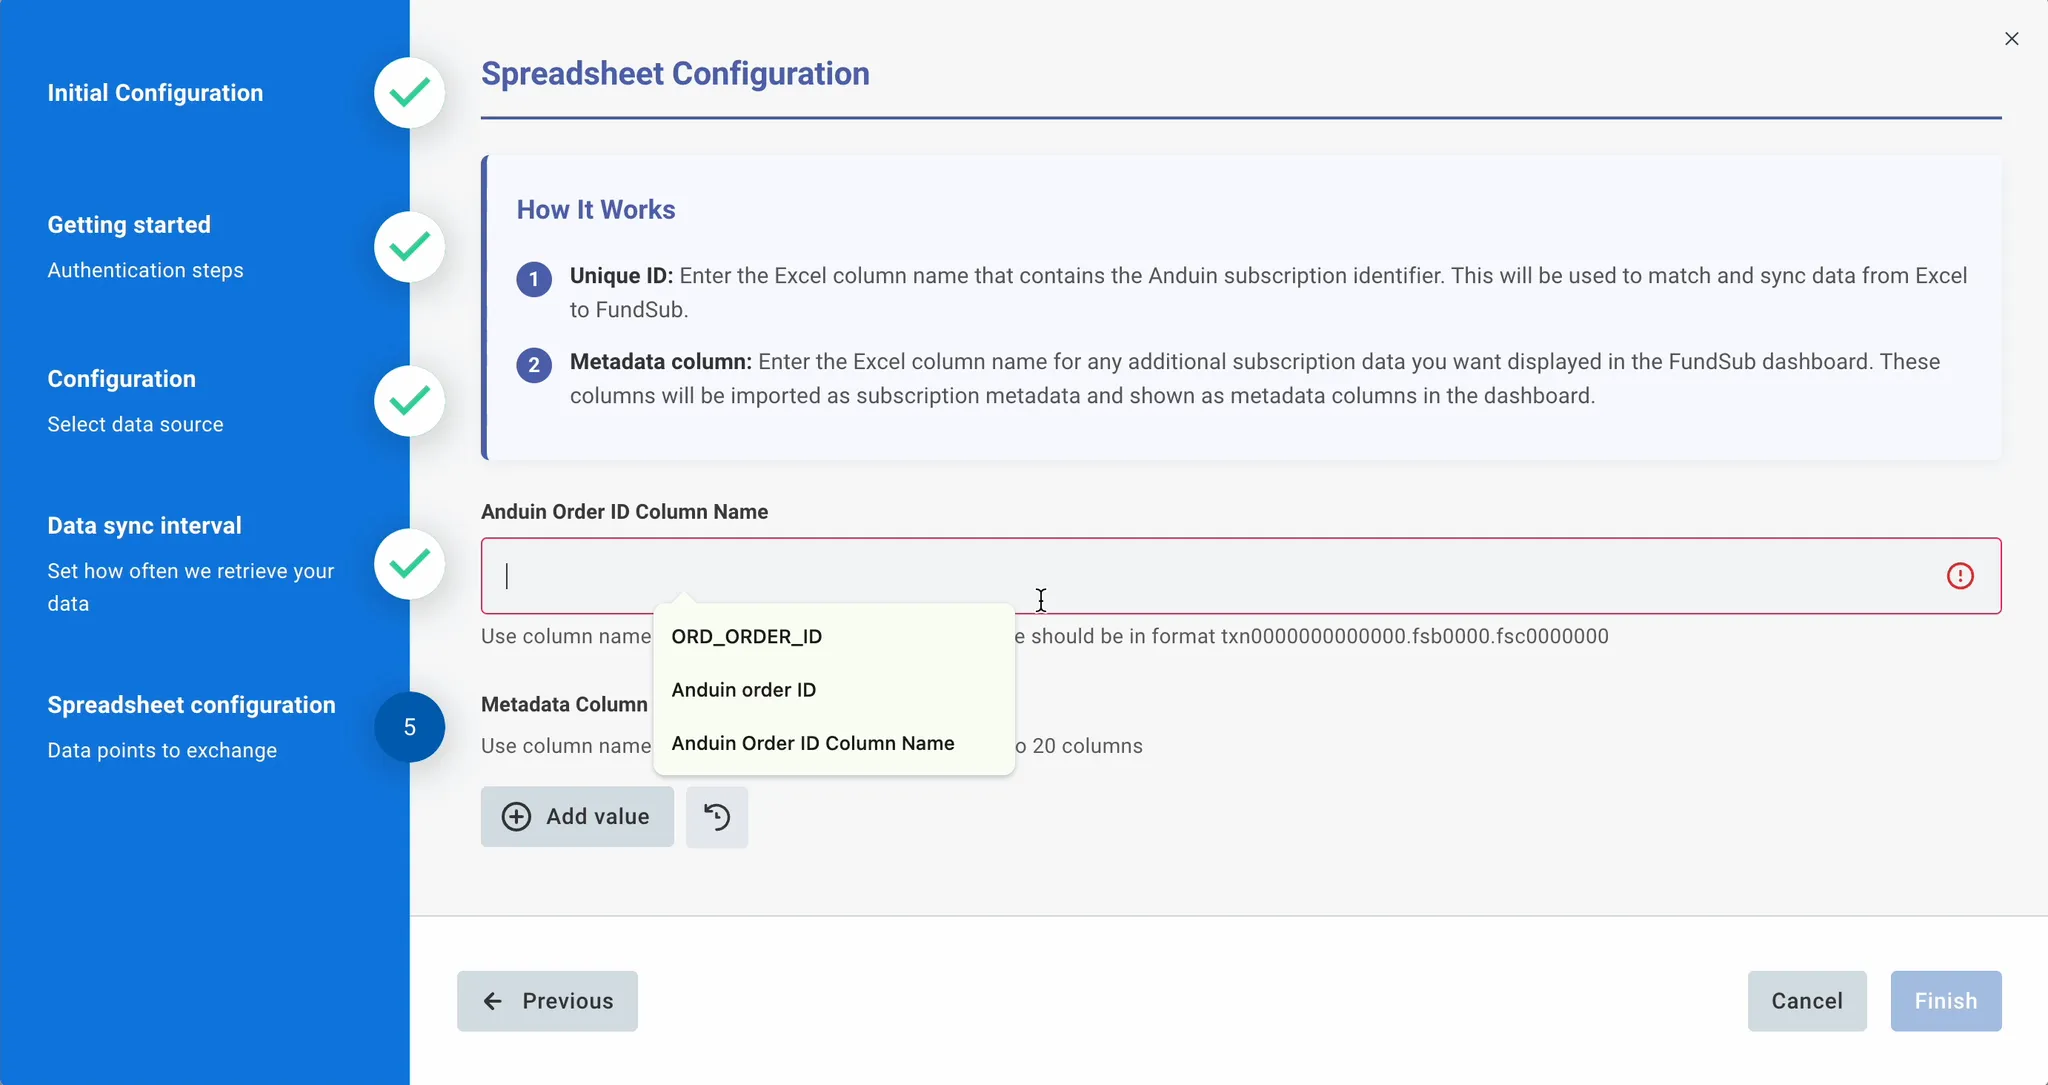
Task: Open Configuration select data source step
Action: 121,379
